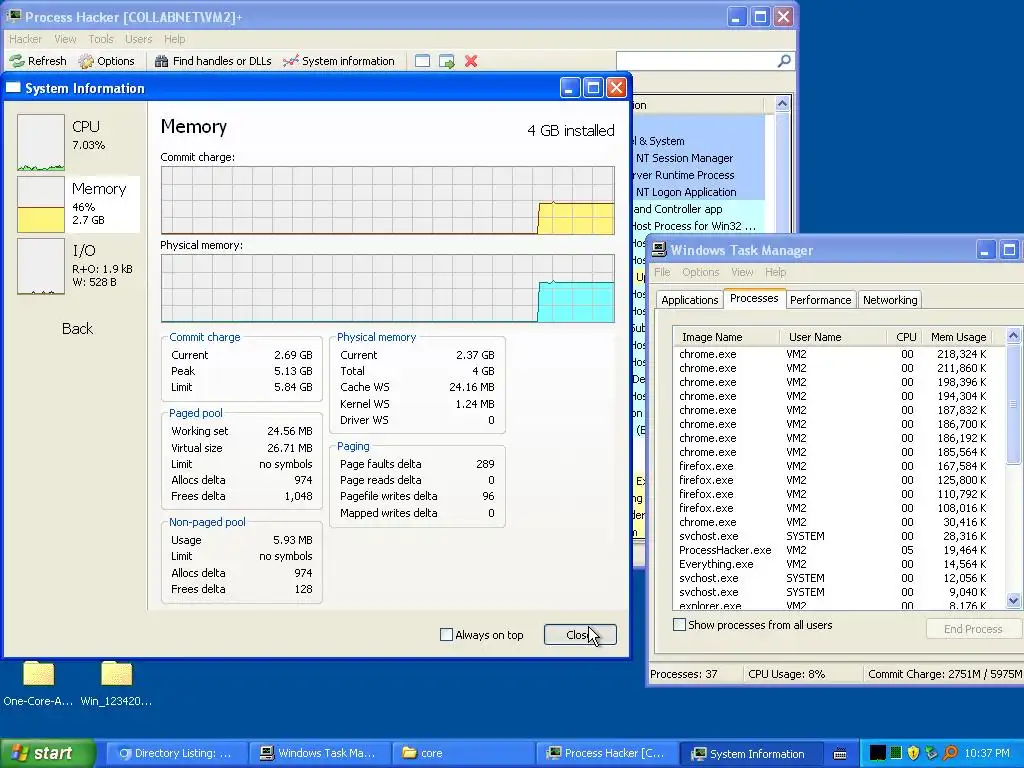Toggle the Always on top checkbox
The width and height of the screenshot is (1024, 768).
tap(446, 634)
